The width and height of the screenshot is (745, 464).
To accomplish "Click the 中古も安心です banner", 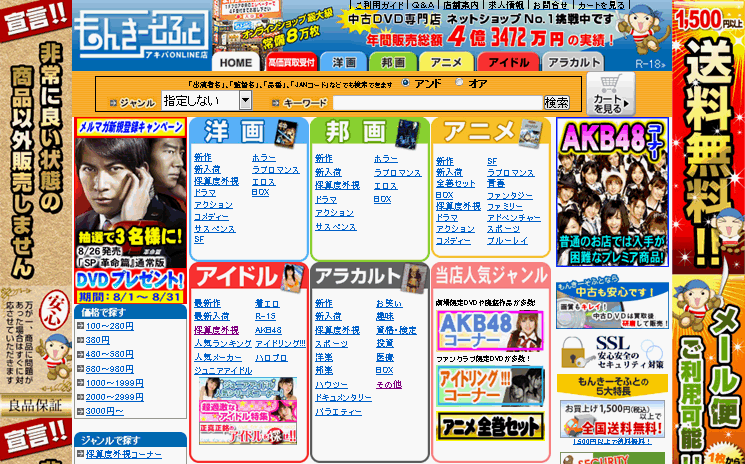I will [612, 305].
